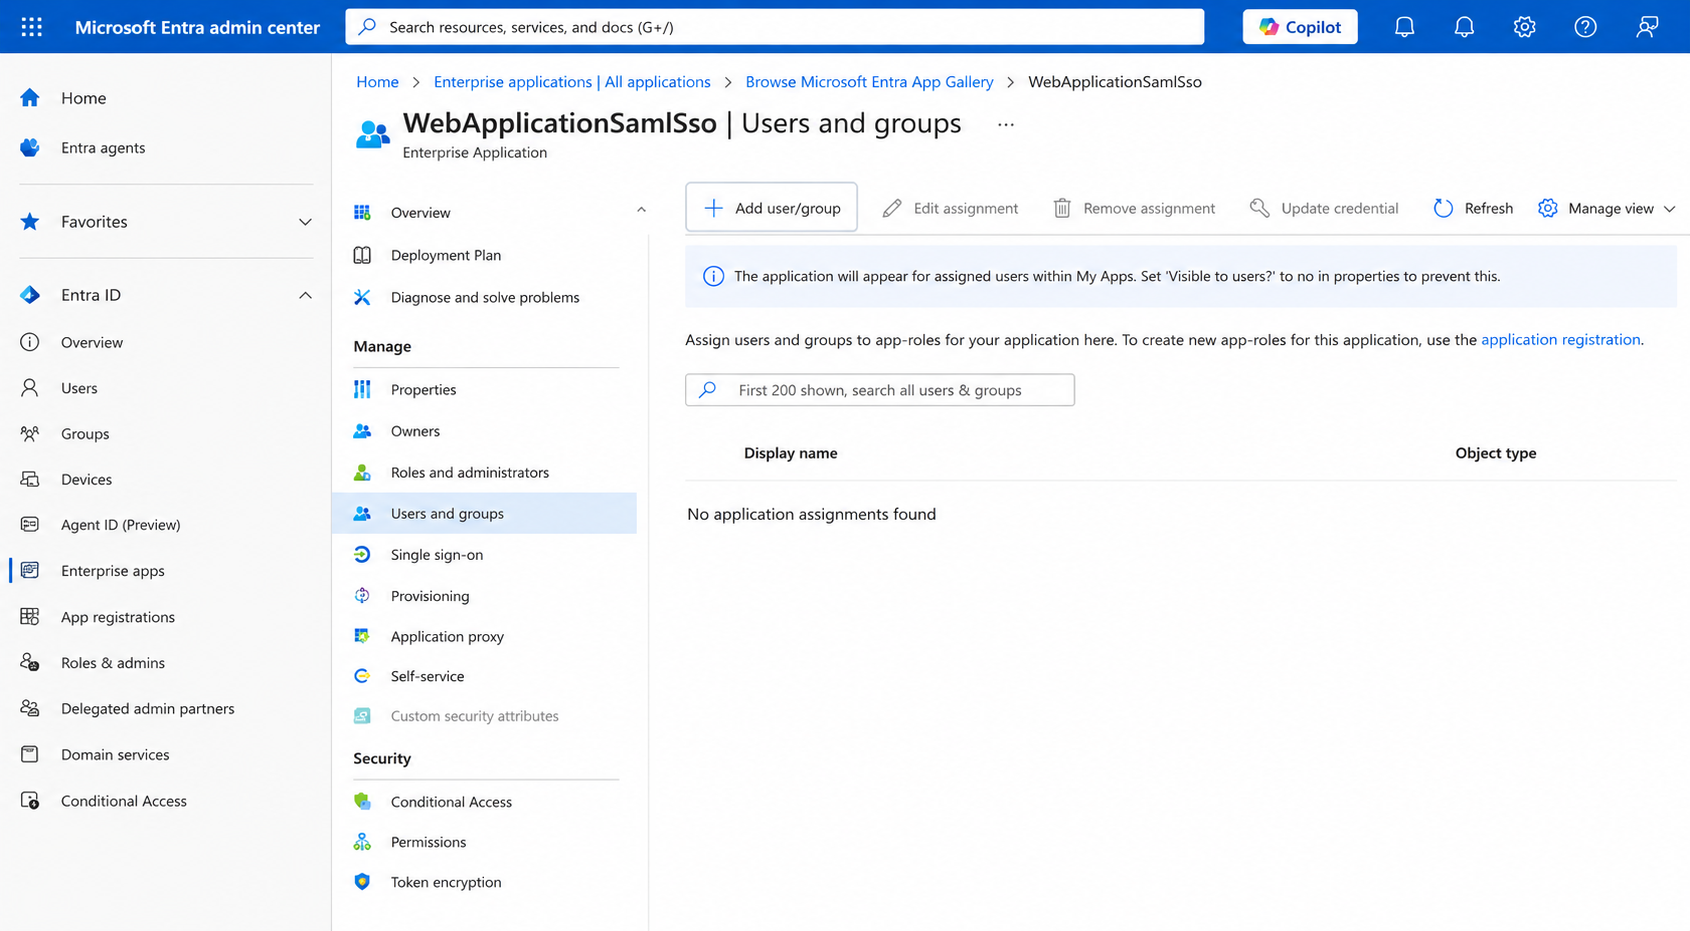Collapse the Entra ID section chevron
This screenshot has height=931, width=1690.
point(305,295)
